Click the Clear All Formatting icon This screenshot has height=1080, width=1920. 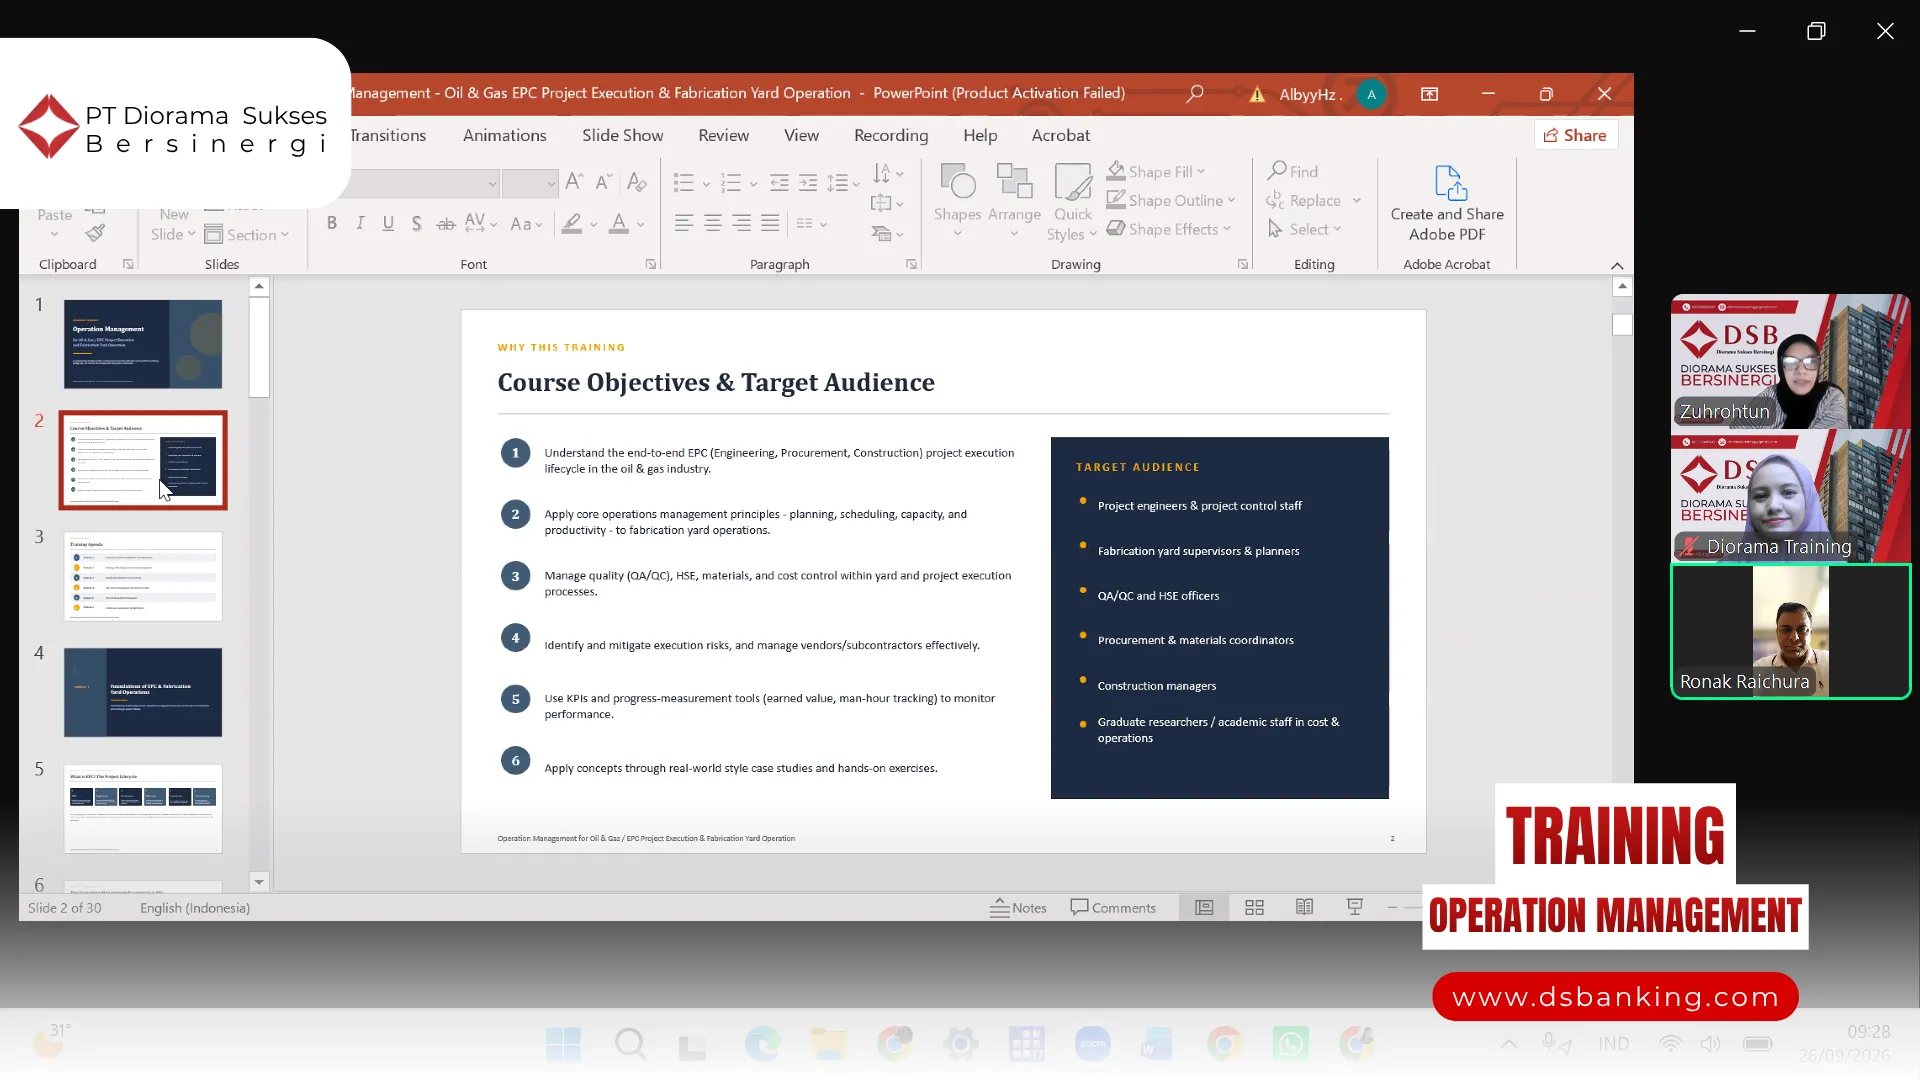click(636, 182)
